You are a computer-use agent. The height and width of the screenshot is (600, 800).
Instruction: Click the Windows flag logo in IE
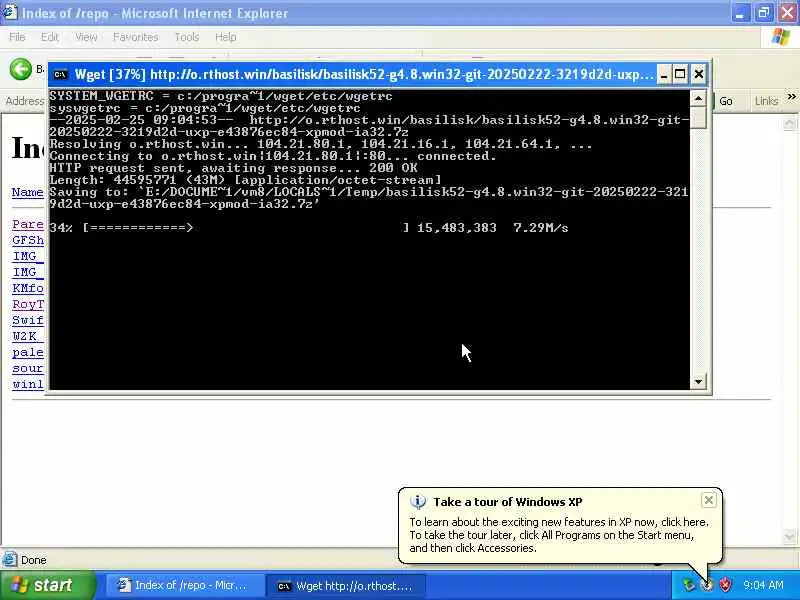(780, 37)
